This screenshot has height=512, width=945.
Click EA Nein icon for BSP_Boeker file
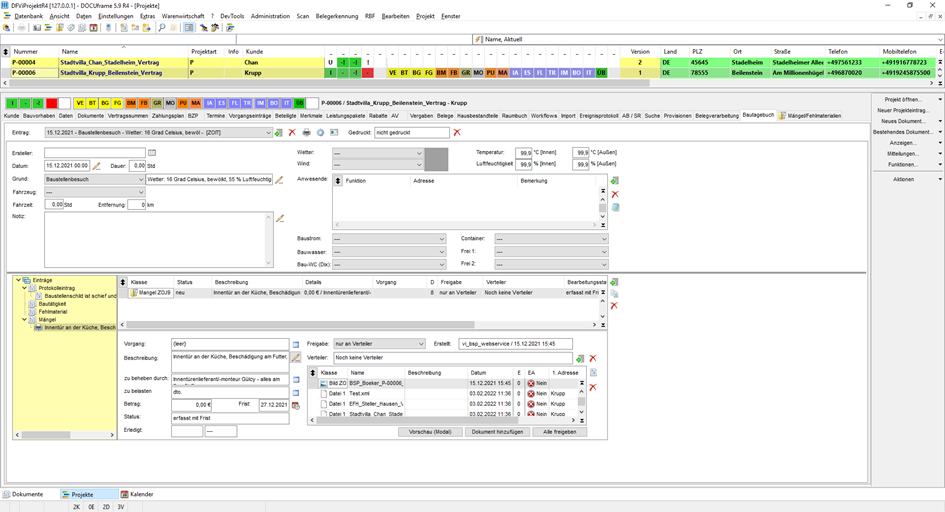(x=531, y=383)
